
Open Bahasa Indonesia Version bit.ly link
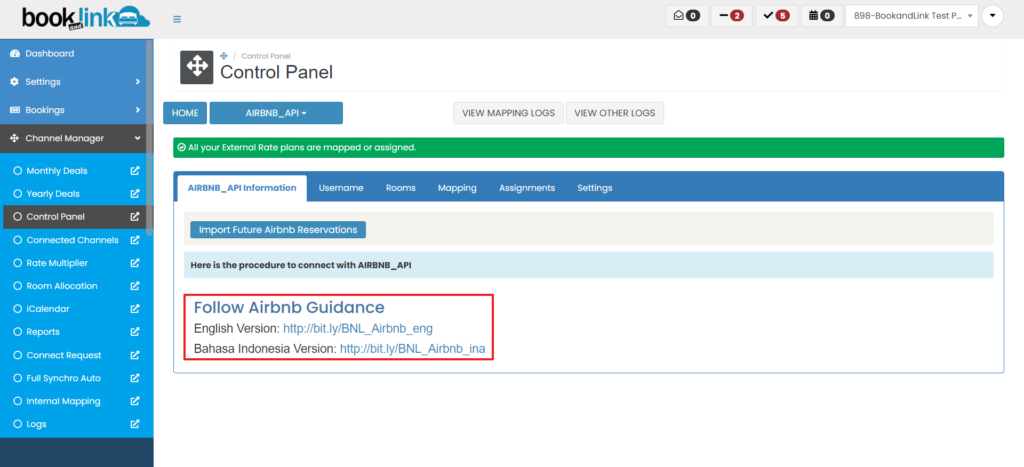point(413,349)
